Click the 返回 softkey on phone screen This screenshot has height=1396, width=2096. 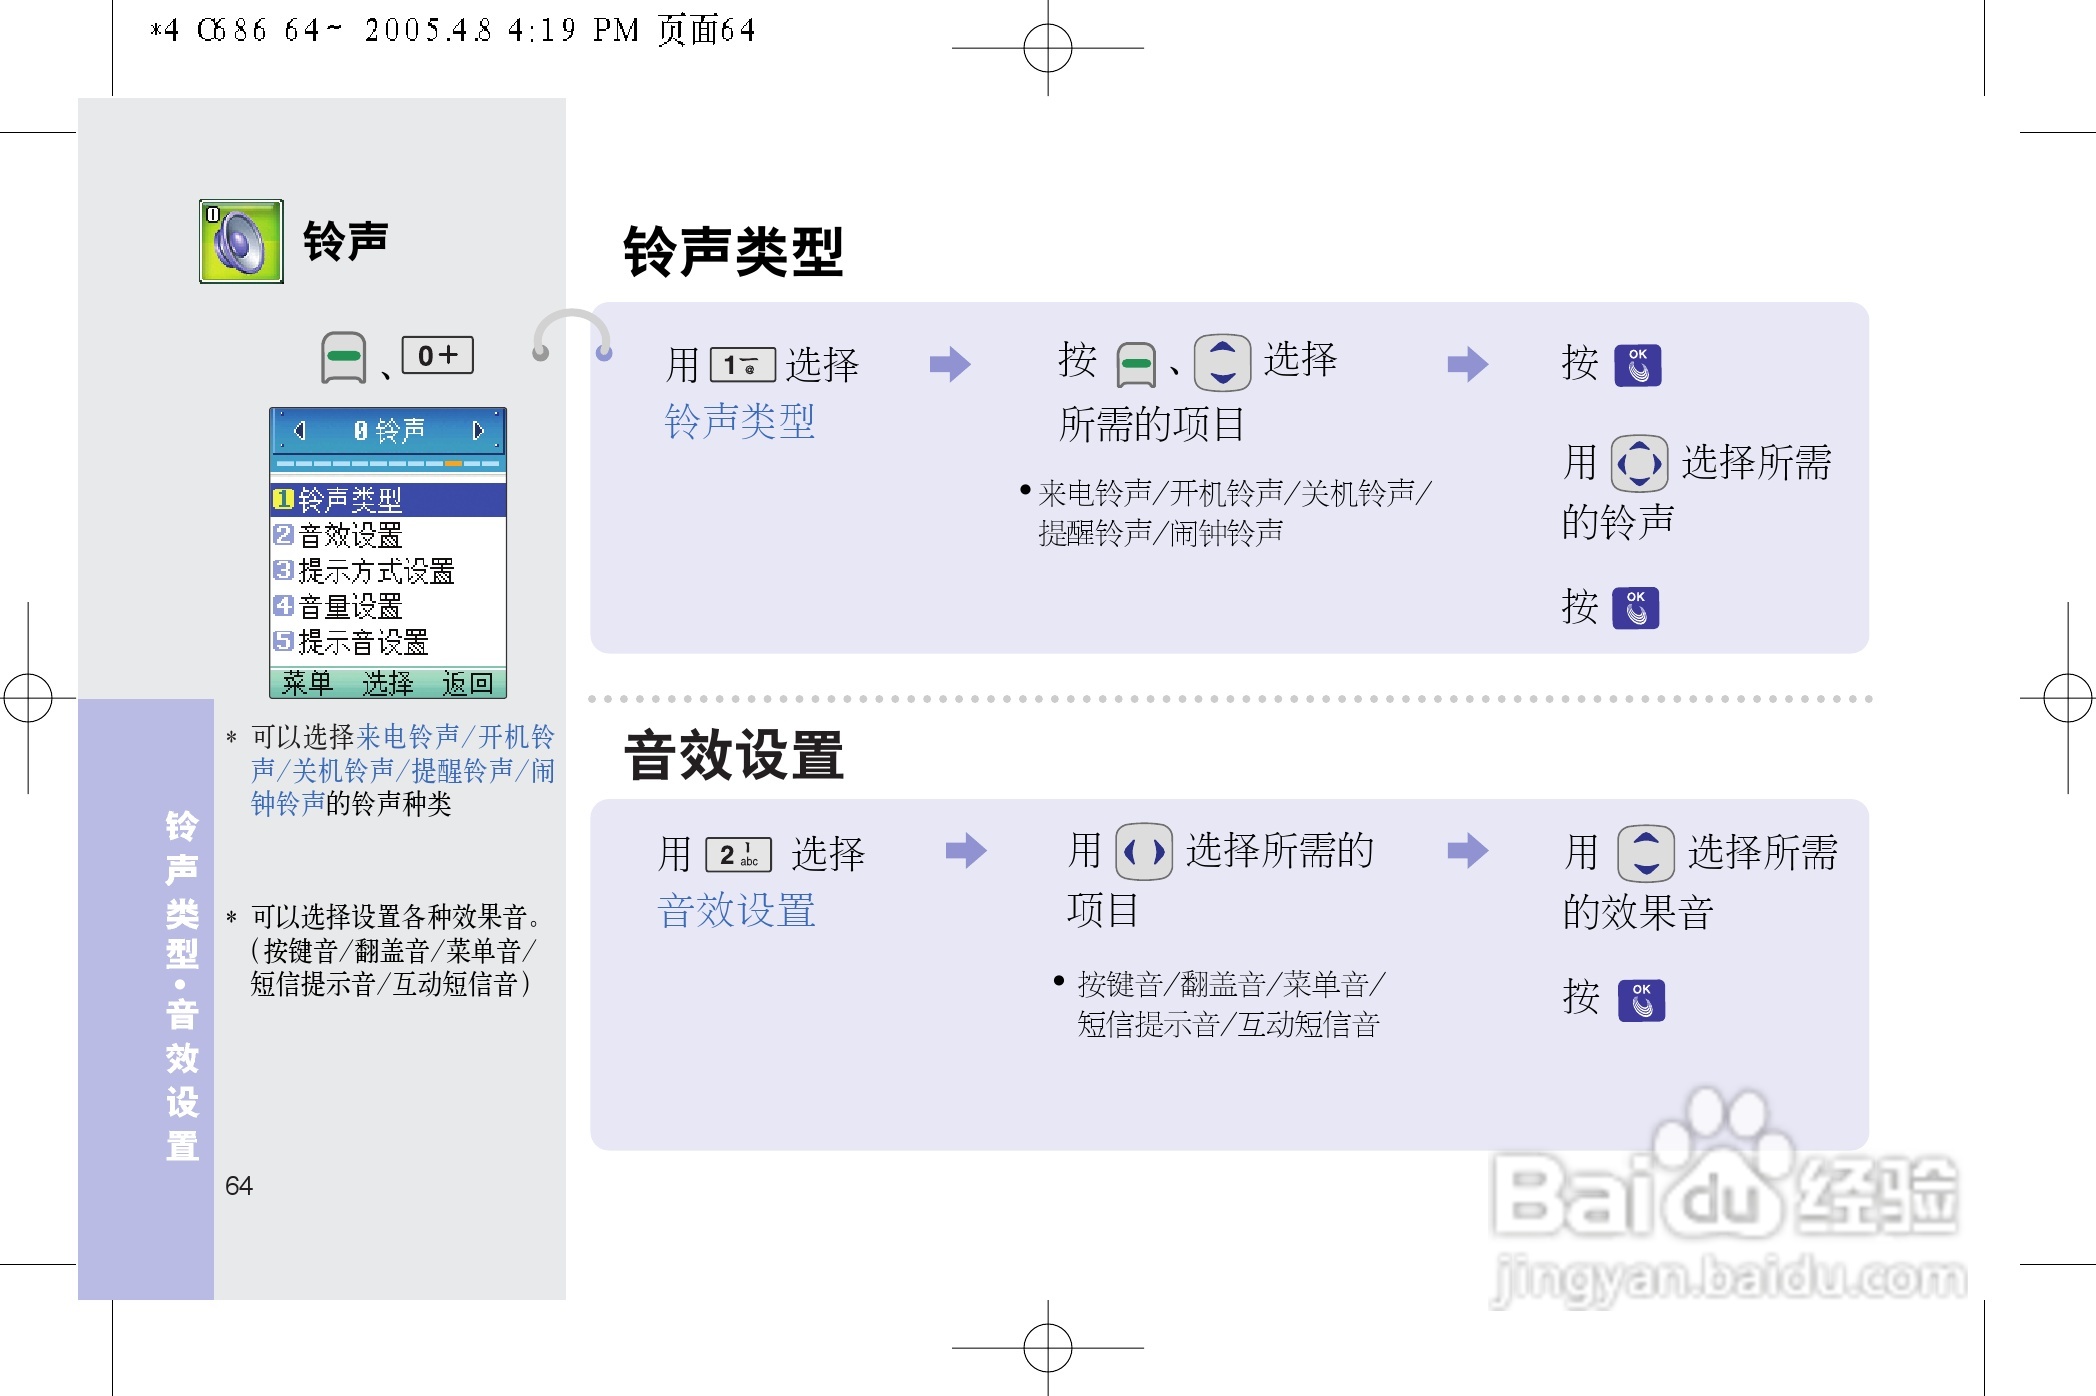tap(467, 683)
